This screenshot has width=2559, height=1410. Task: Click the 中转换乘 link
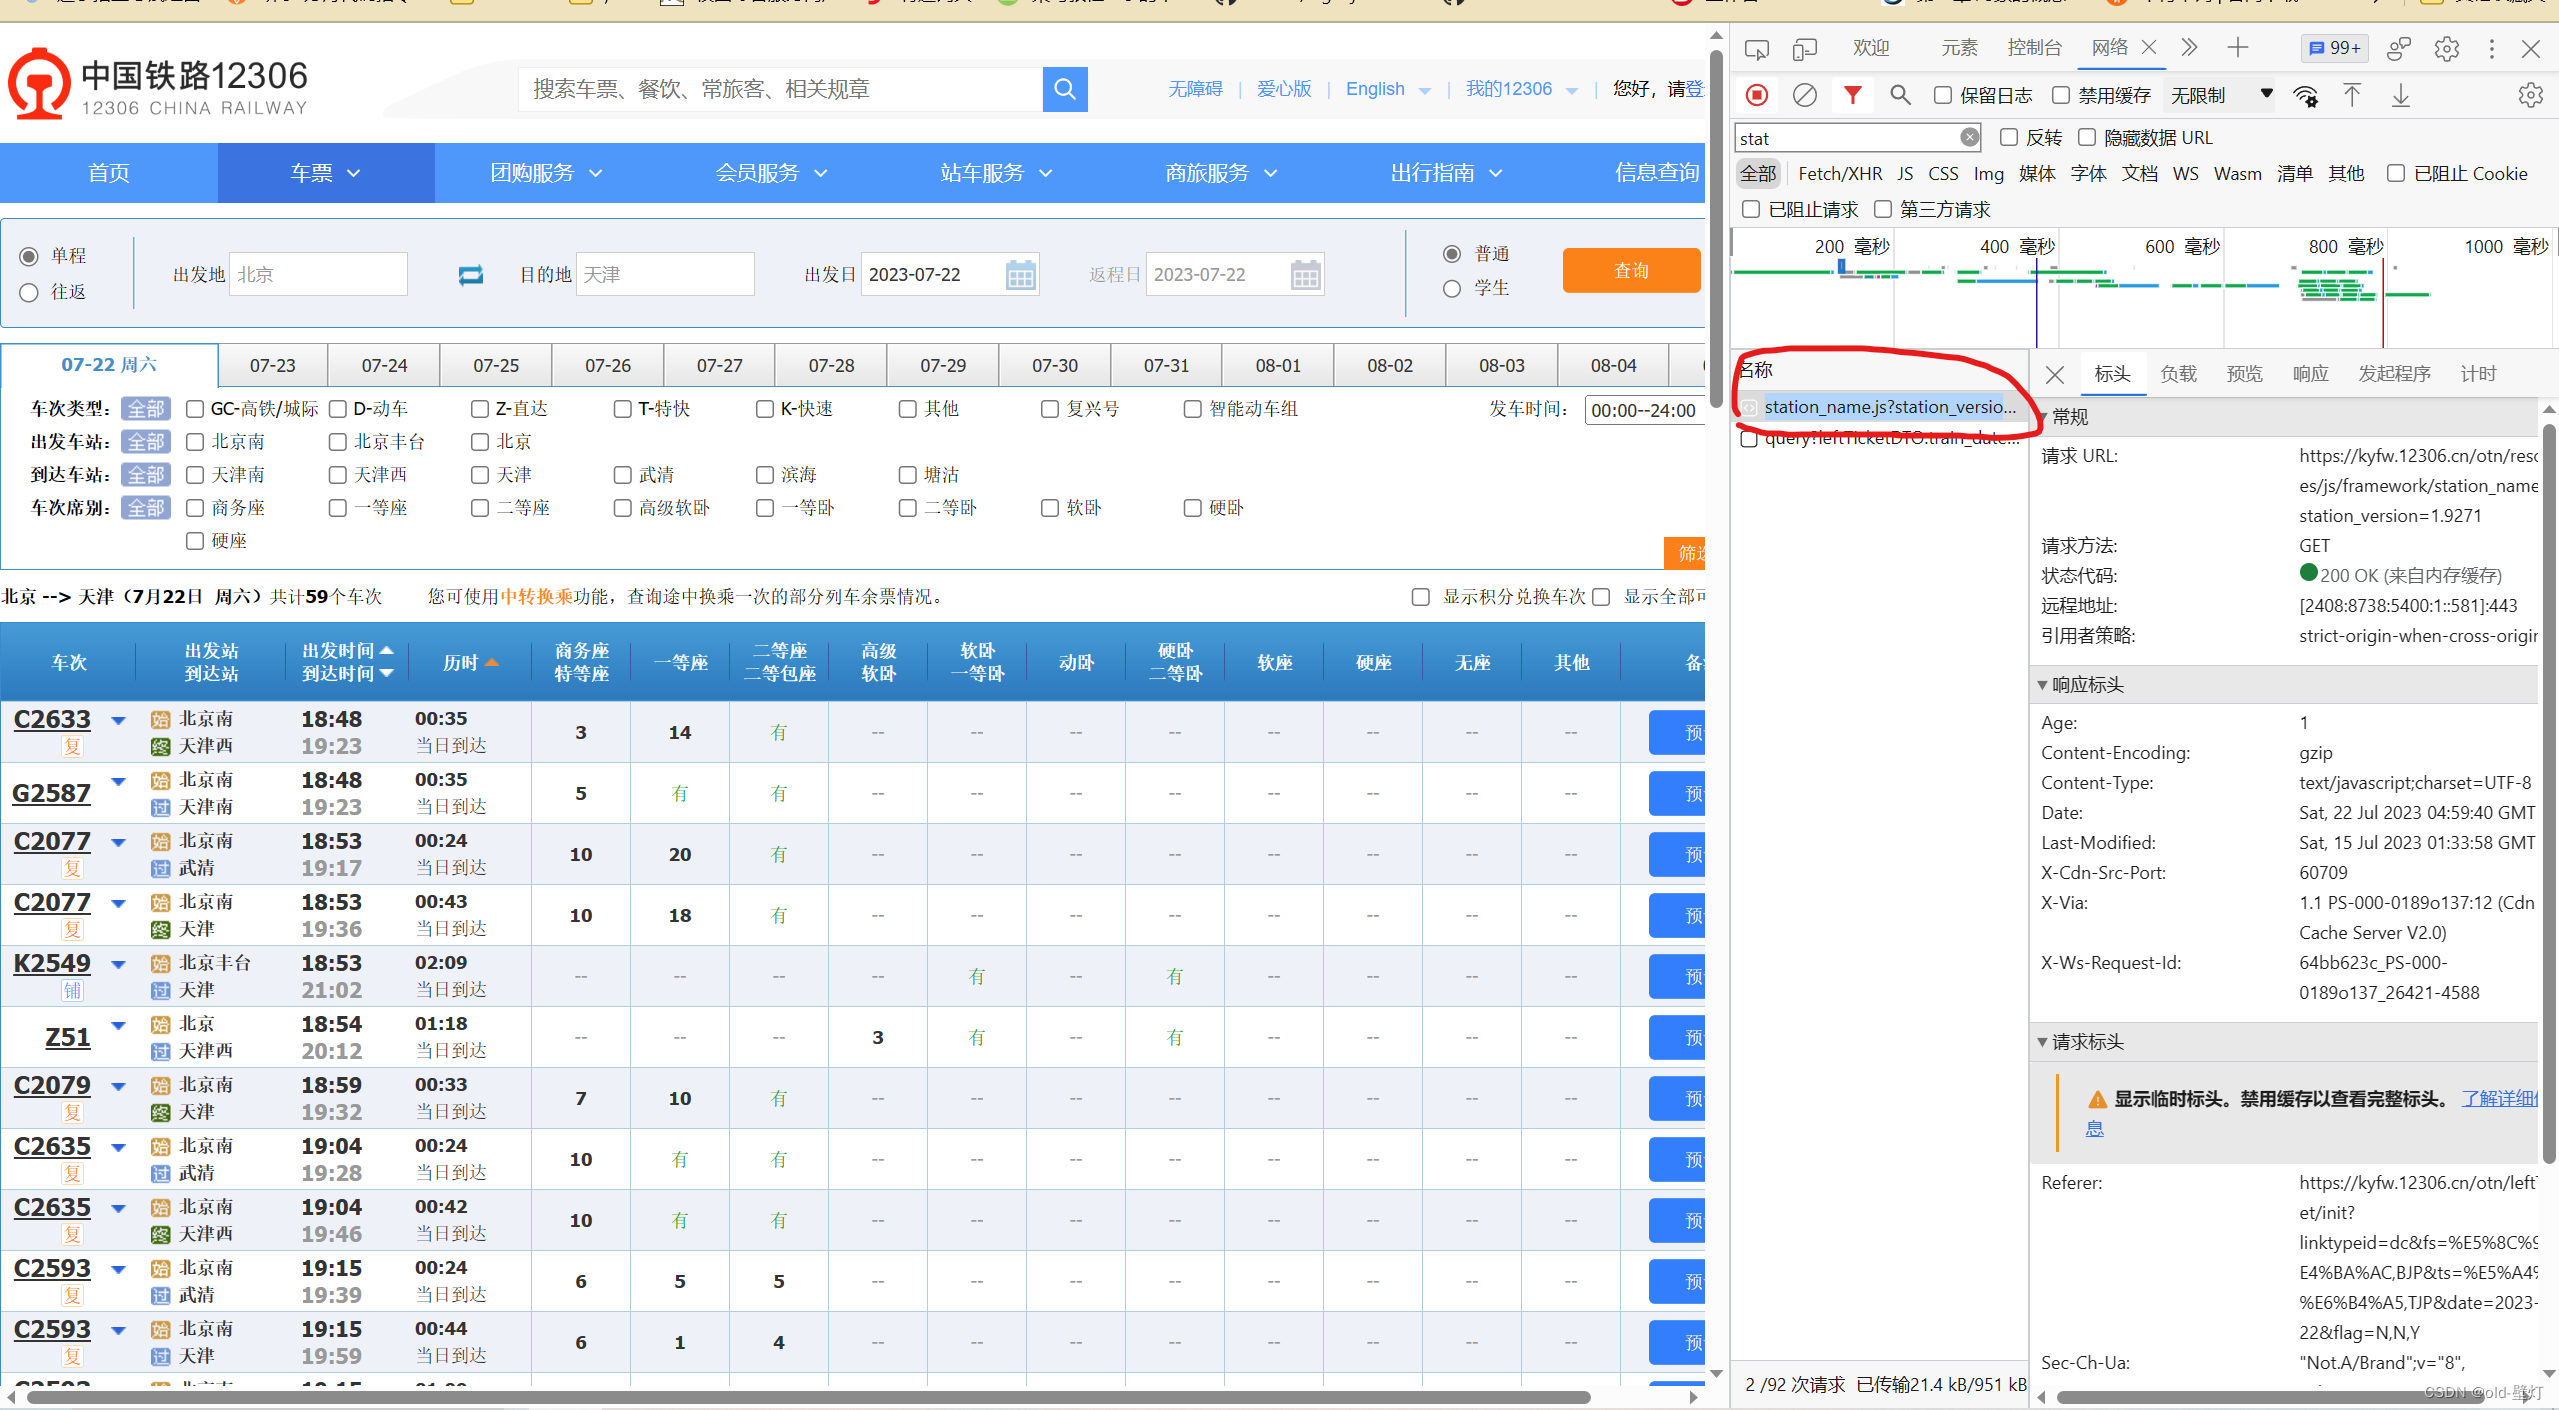click(x=536, y=597)
